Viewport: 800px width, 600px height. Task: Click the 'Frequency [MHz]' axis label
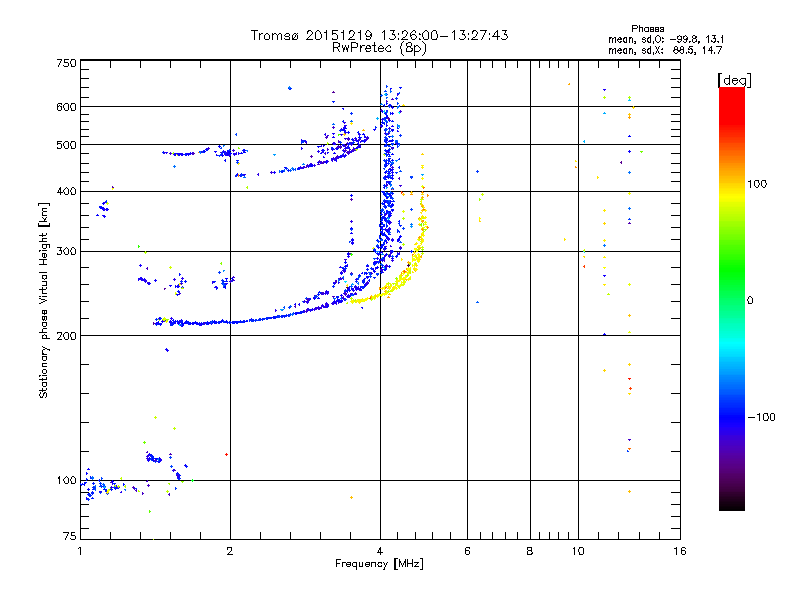pos(379,564)
